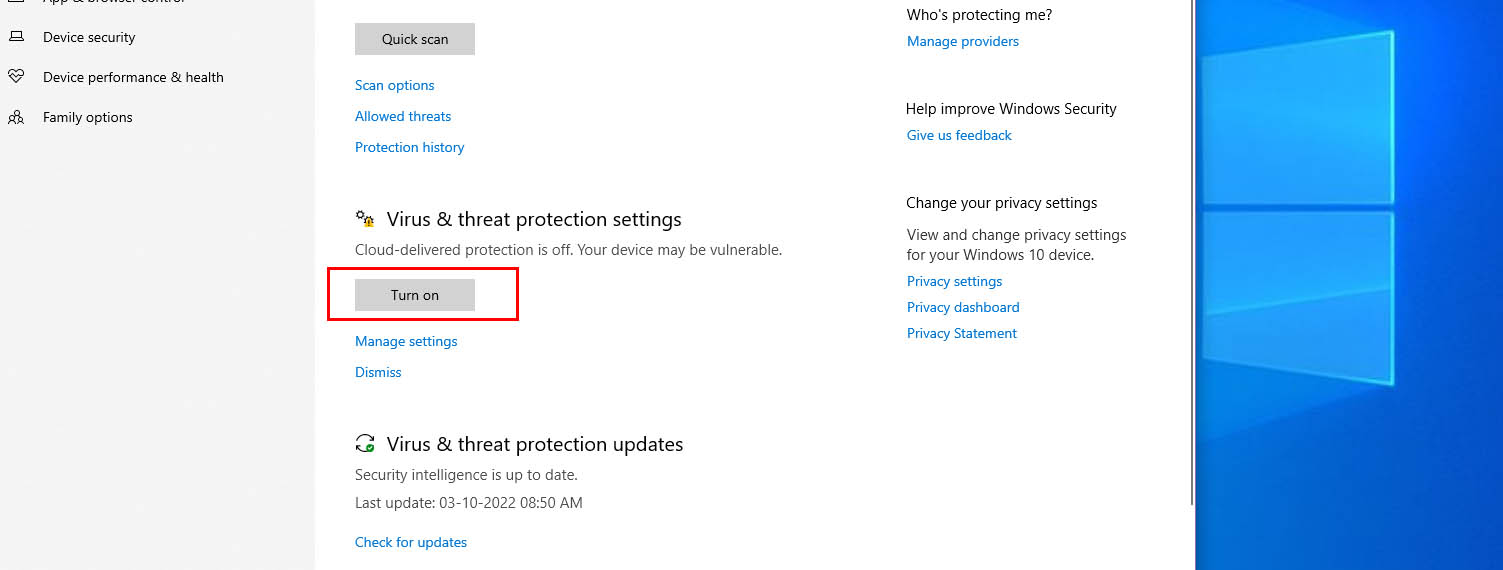Open Scan options link

pyautogui.click(x=394, y=85)
